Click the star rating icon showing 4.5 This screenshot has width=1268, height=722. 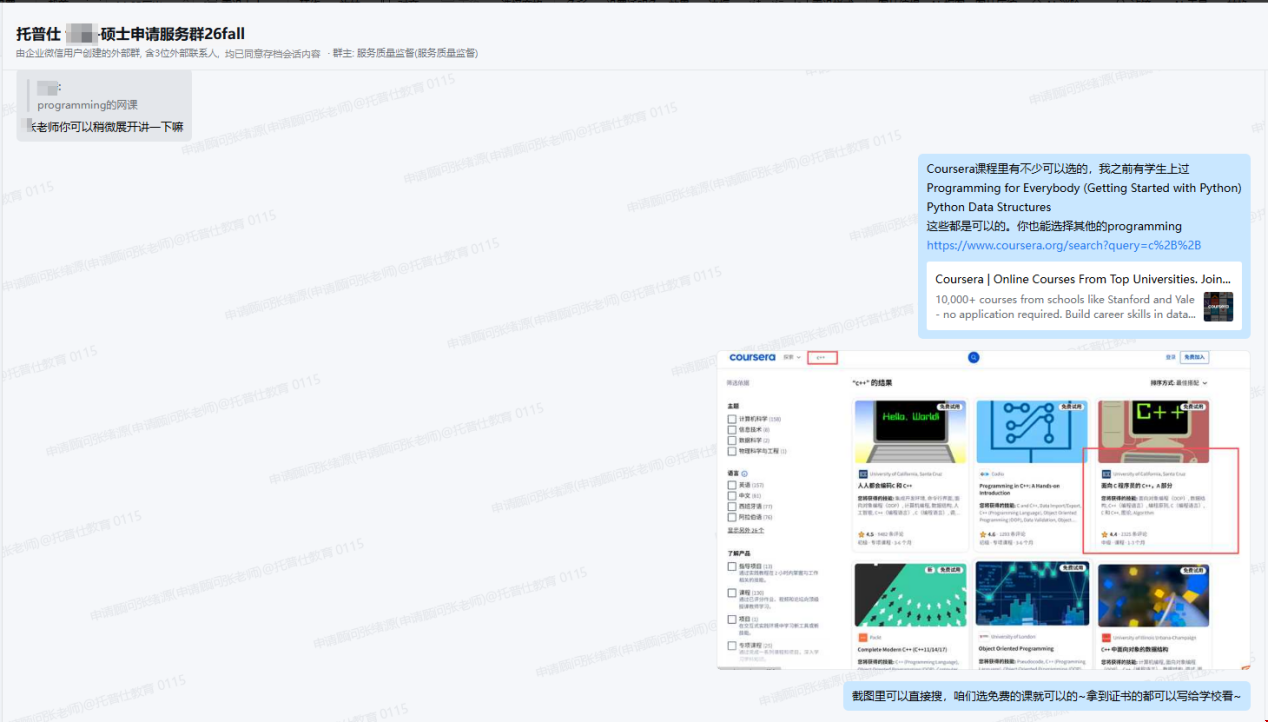(x=861, y=535)
